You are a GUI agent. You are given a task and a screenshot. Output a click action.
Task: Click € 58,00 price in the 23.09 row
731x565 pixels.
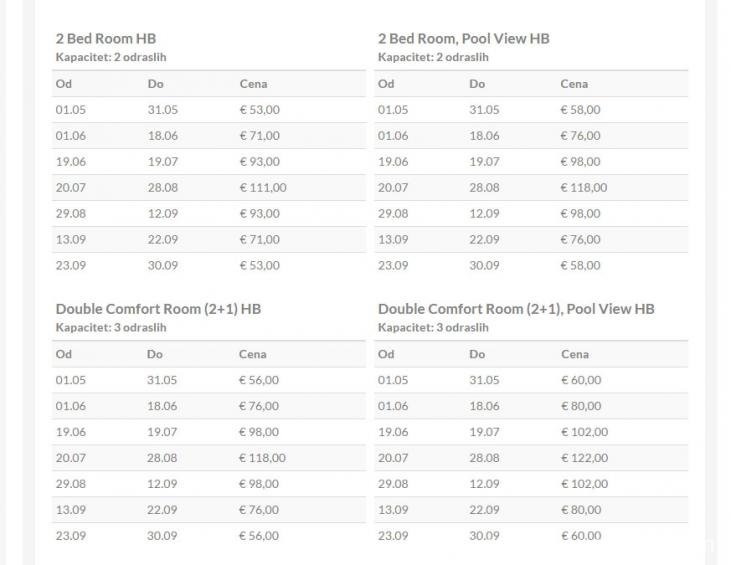tap(580, 265)
